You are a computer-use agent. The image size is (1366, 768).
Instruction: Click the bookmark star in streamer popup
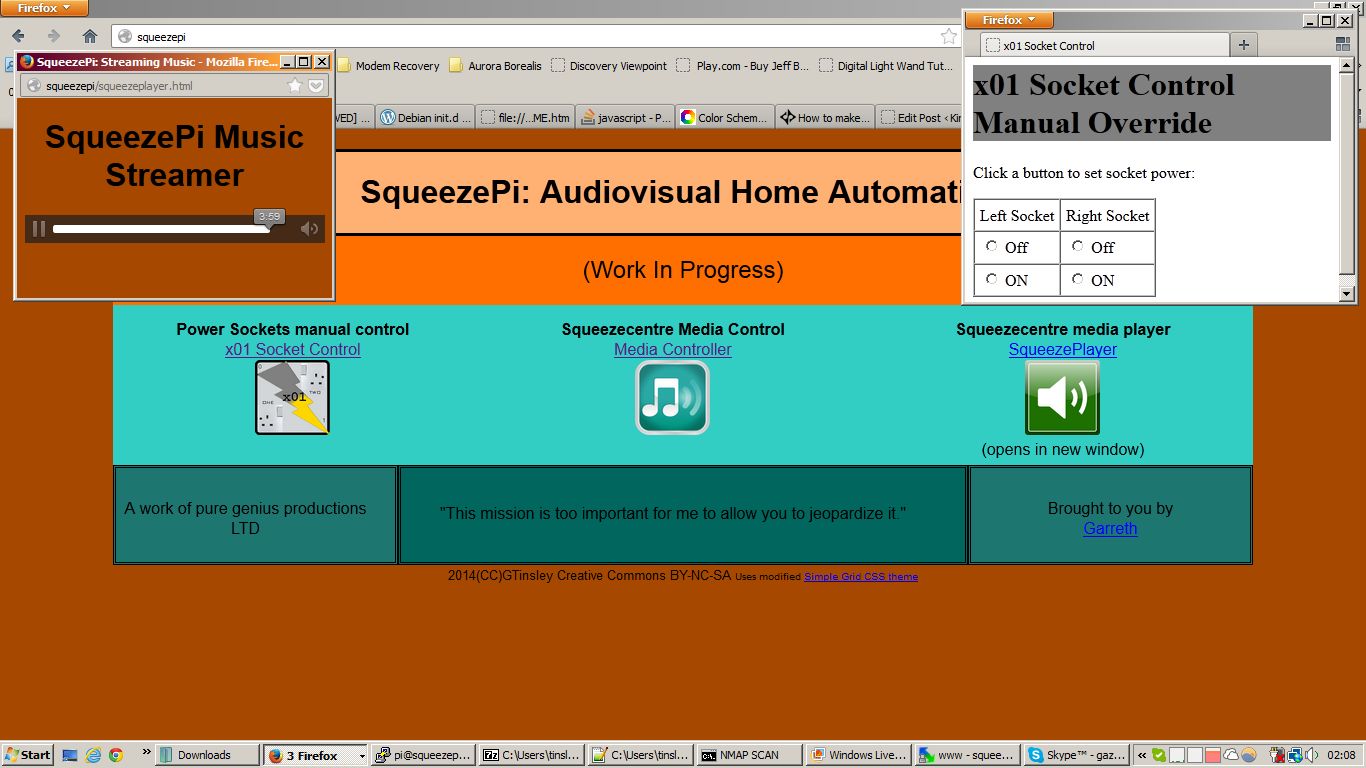pos(294,86)
